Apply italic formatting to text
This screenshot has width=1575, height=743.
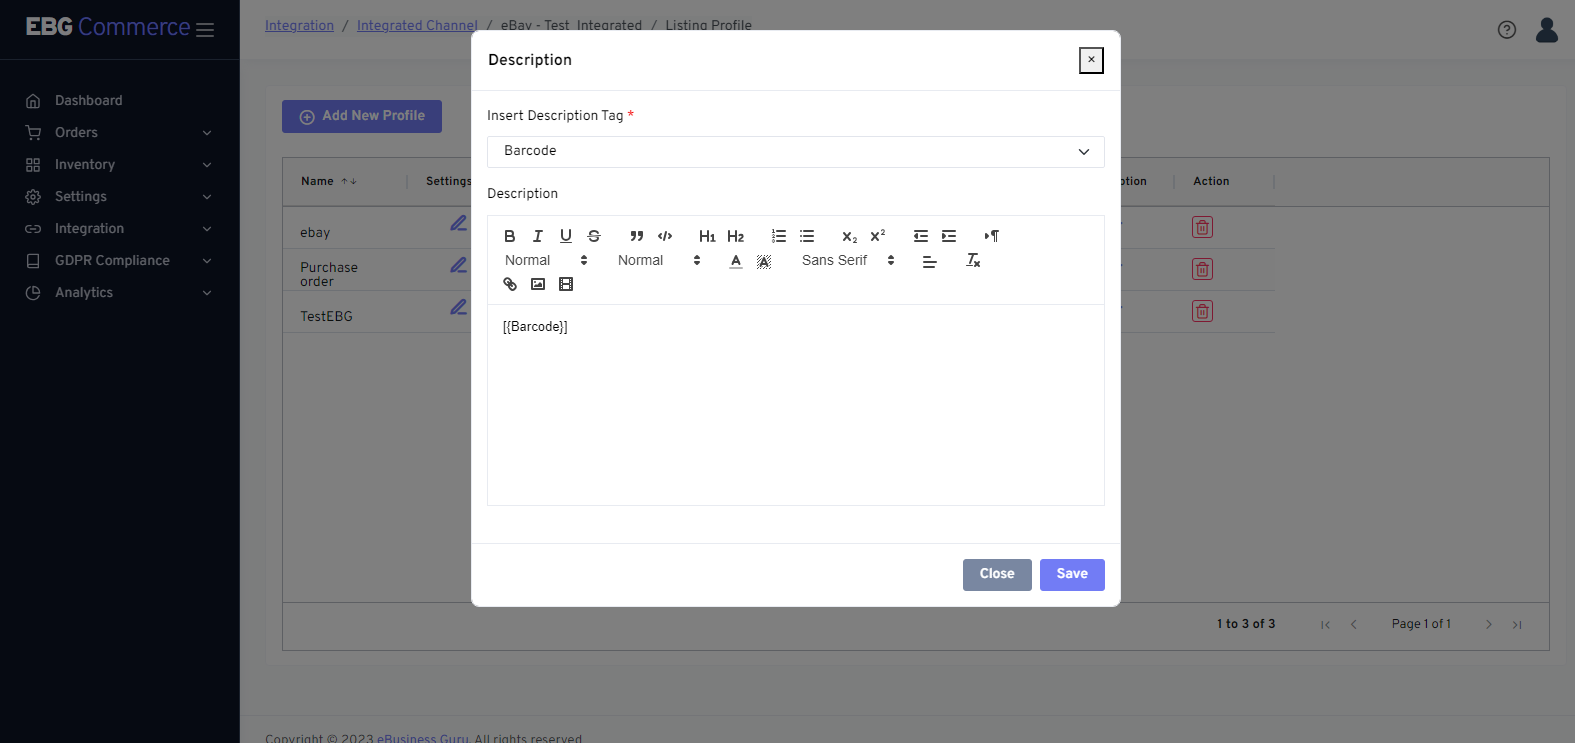coord(538,236)
